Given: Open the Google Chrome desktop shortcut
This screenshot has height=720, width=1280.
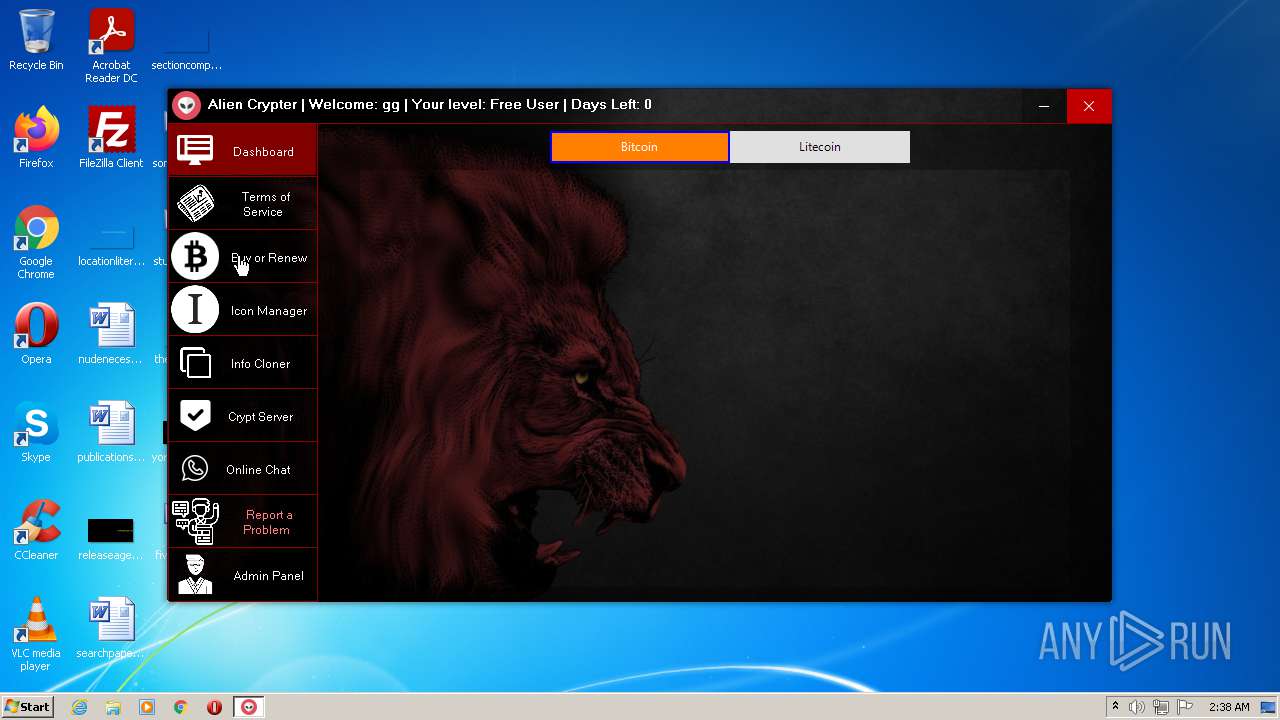Looking at the screenshot, I should [x=36, y=243].
